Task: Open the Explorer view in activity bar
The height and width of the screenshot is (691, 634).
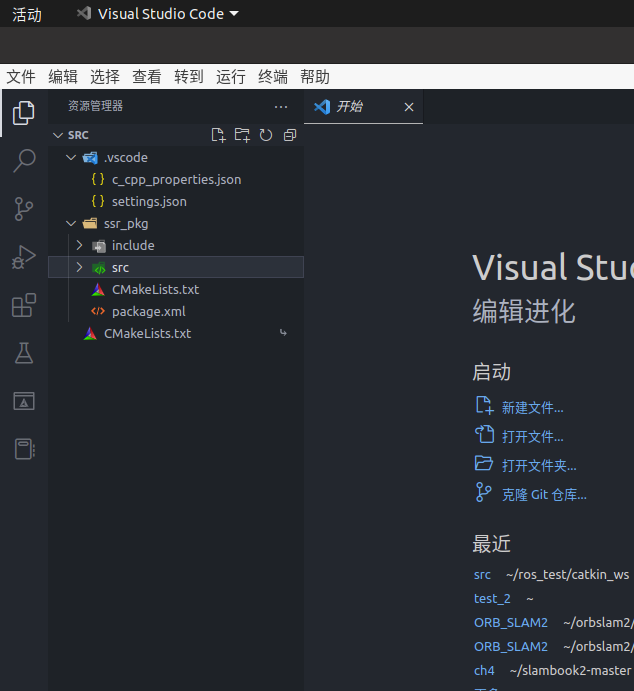Action: click(24, 113)
